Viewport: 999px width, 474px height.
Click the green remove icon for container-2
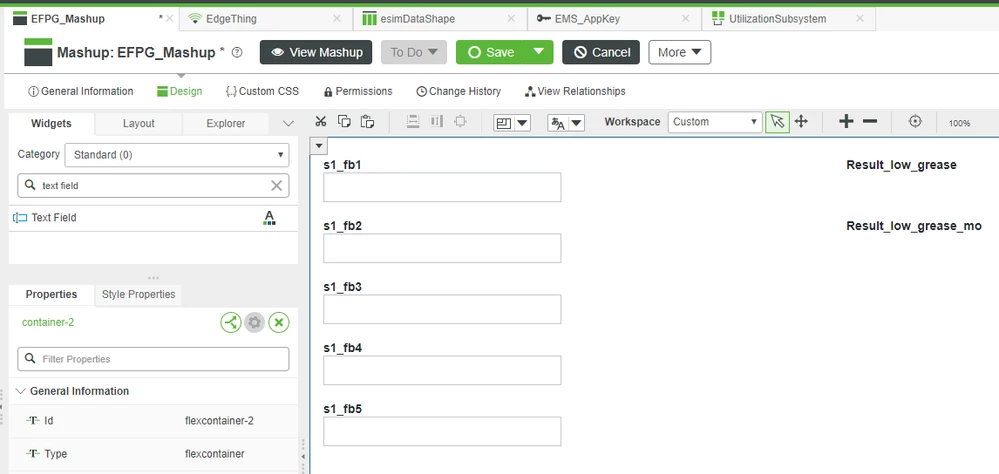pos(278,322)
